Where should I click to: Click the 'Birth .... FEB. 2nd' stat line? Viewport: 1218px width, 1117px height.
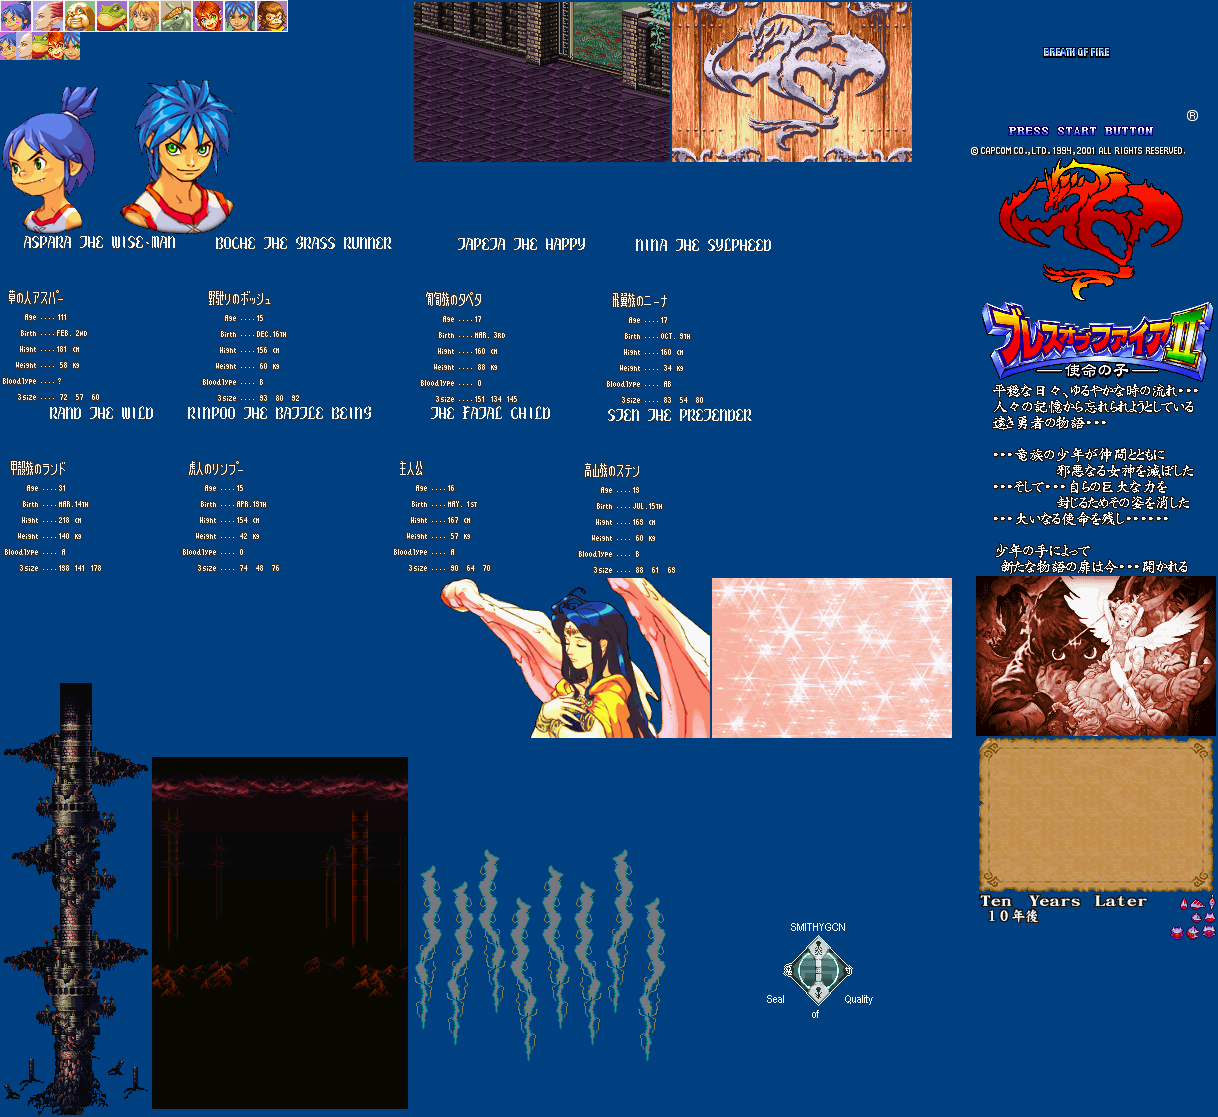[x=54, y=333]
